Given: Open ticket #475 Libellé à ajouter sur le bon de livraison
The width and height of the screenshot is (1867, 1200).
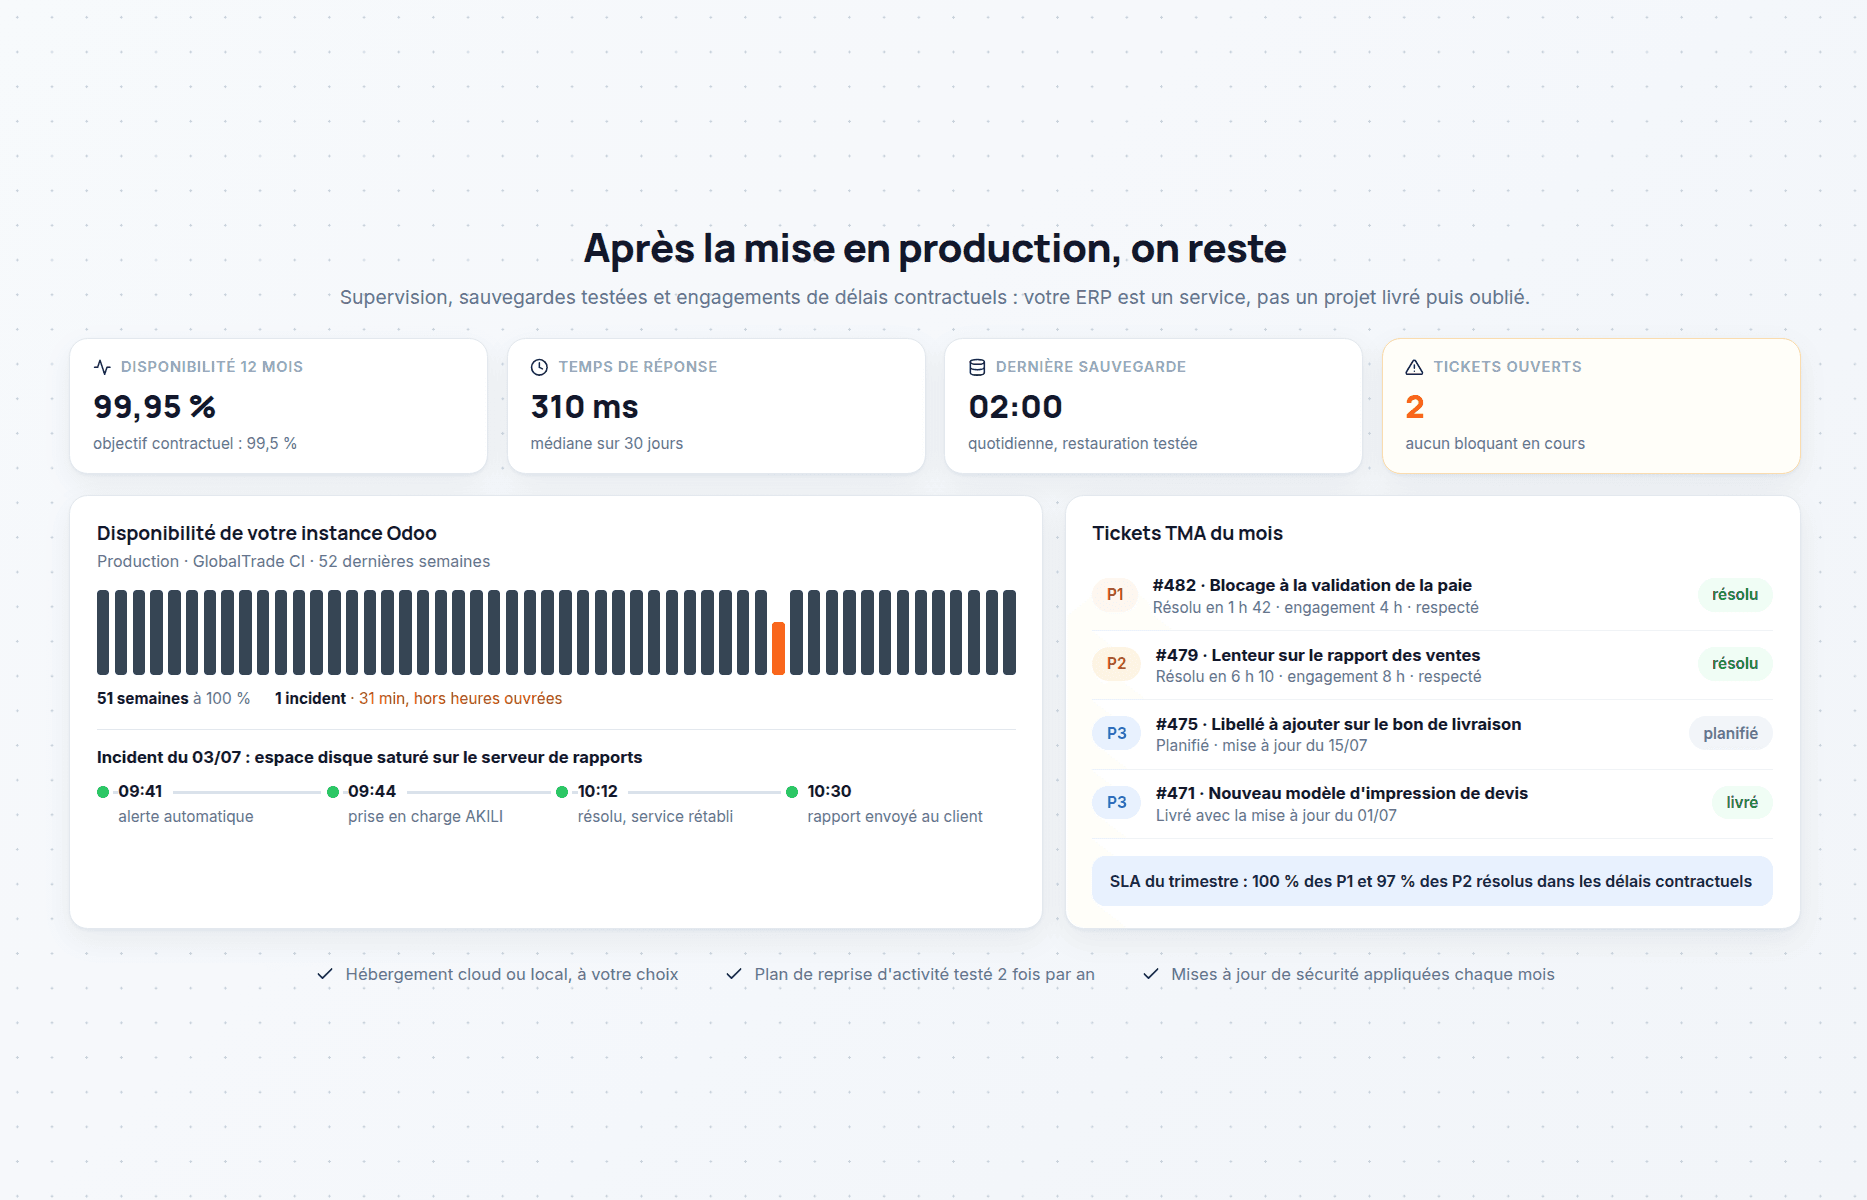Looking at the screenshot, I should [1432, 734].
